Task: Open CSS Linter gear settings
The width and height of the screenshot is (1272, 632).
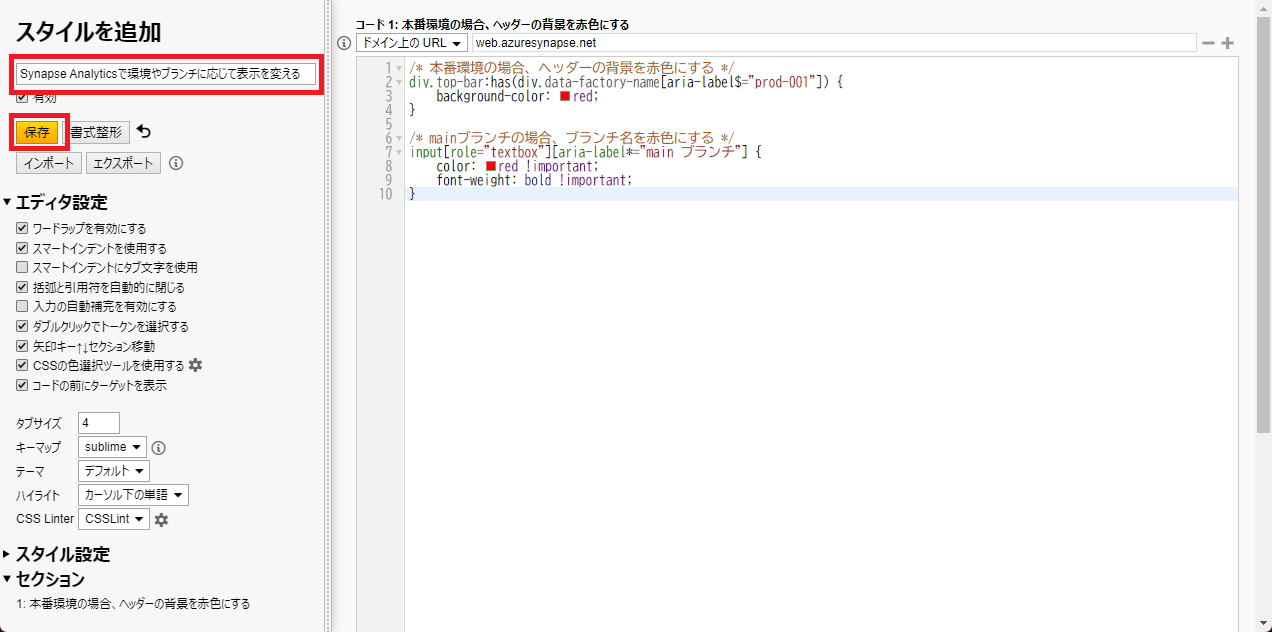Action: (x=161, y=519)
